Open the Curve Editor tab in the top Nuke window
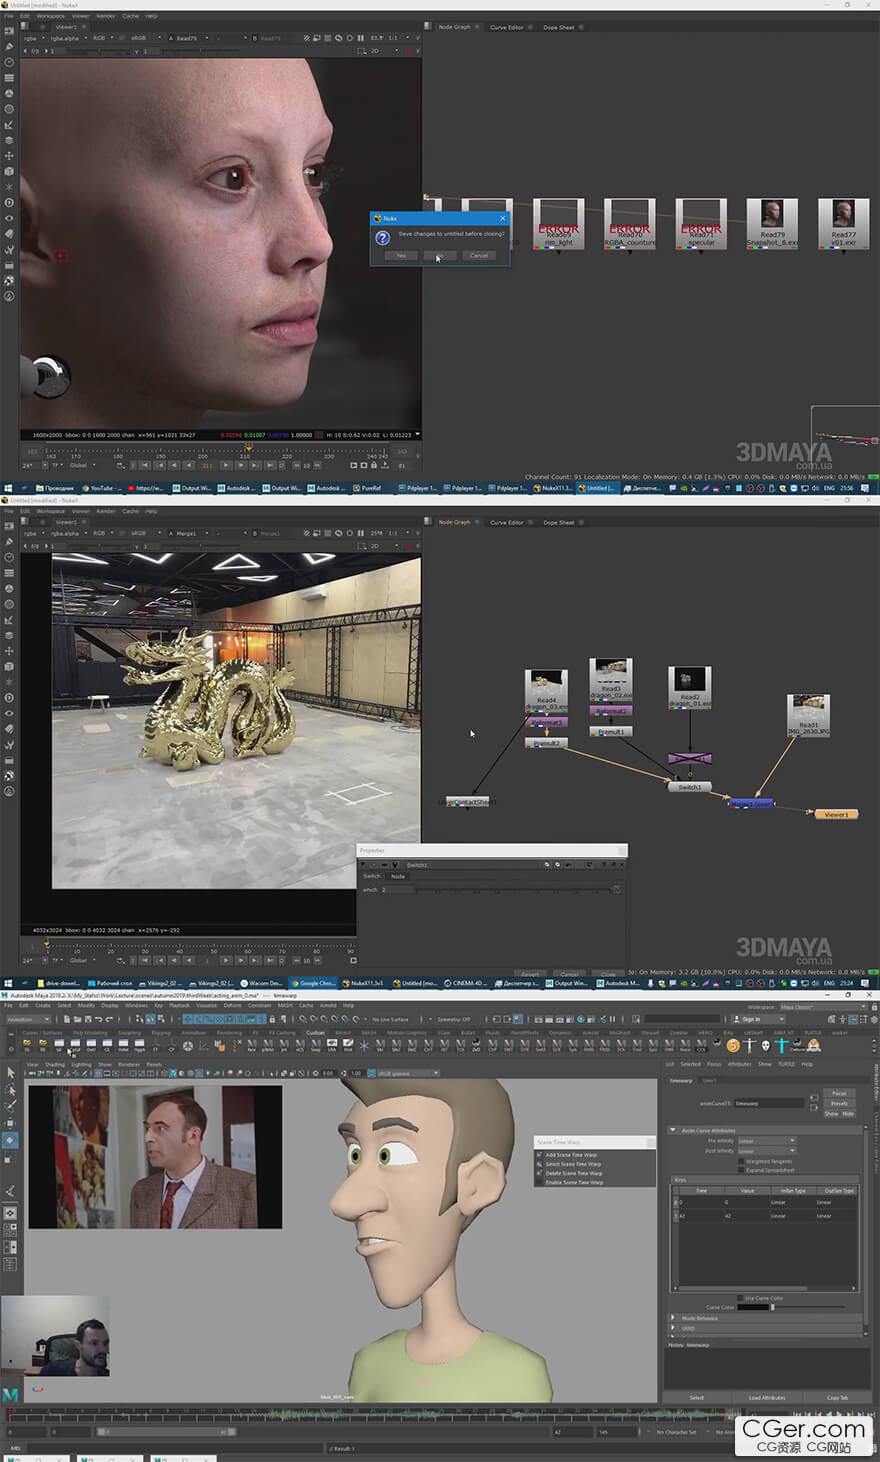This screenshot has width=880, height=1462. [506, 28]
